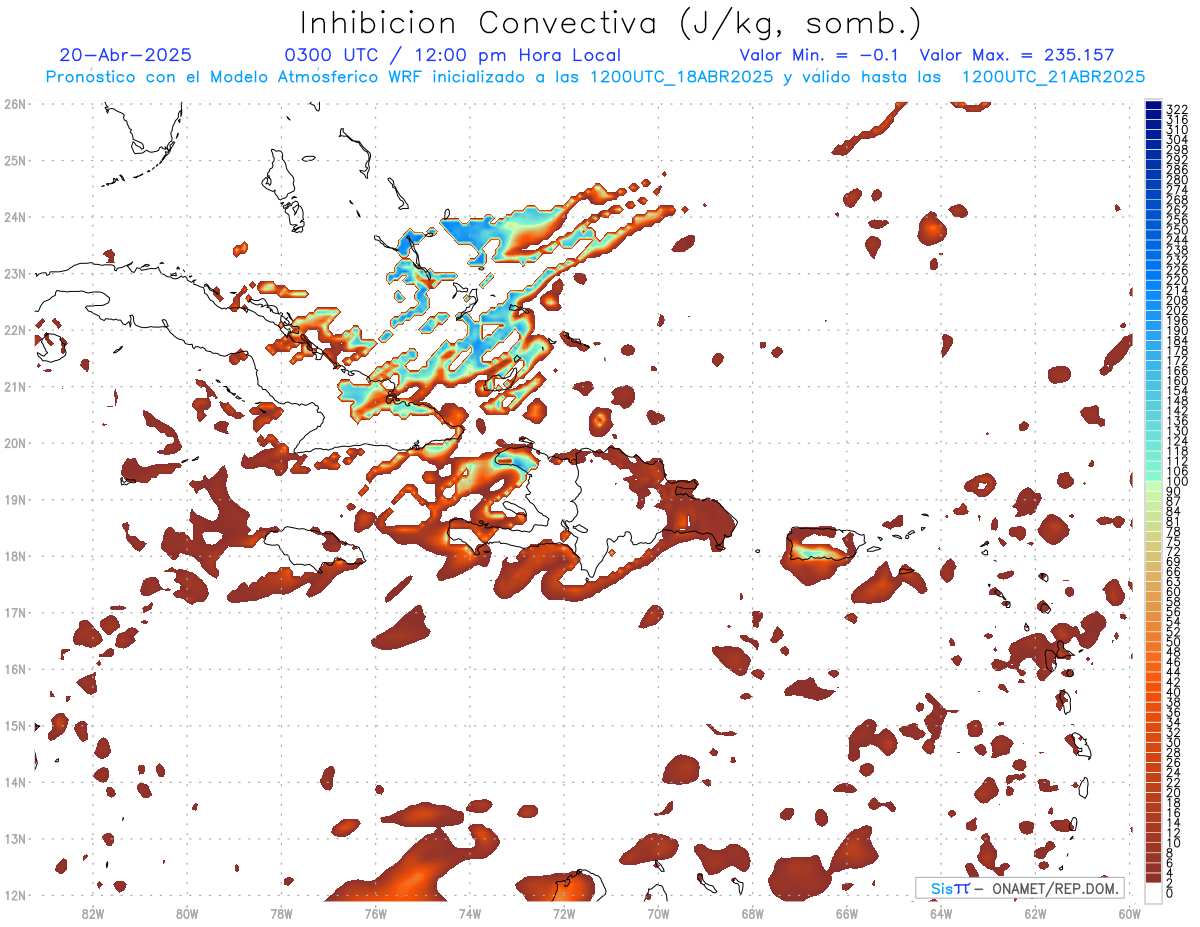Click the '62W' longitude label
Viewport: 1200px width, 927px height.
1035,913
